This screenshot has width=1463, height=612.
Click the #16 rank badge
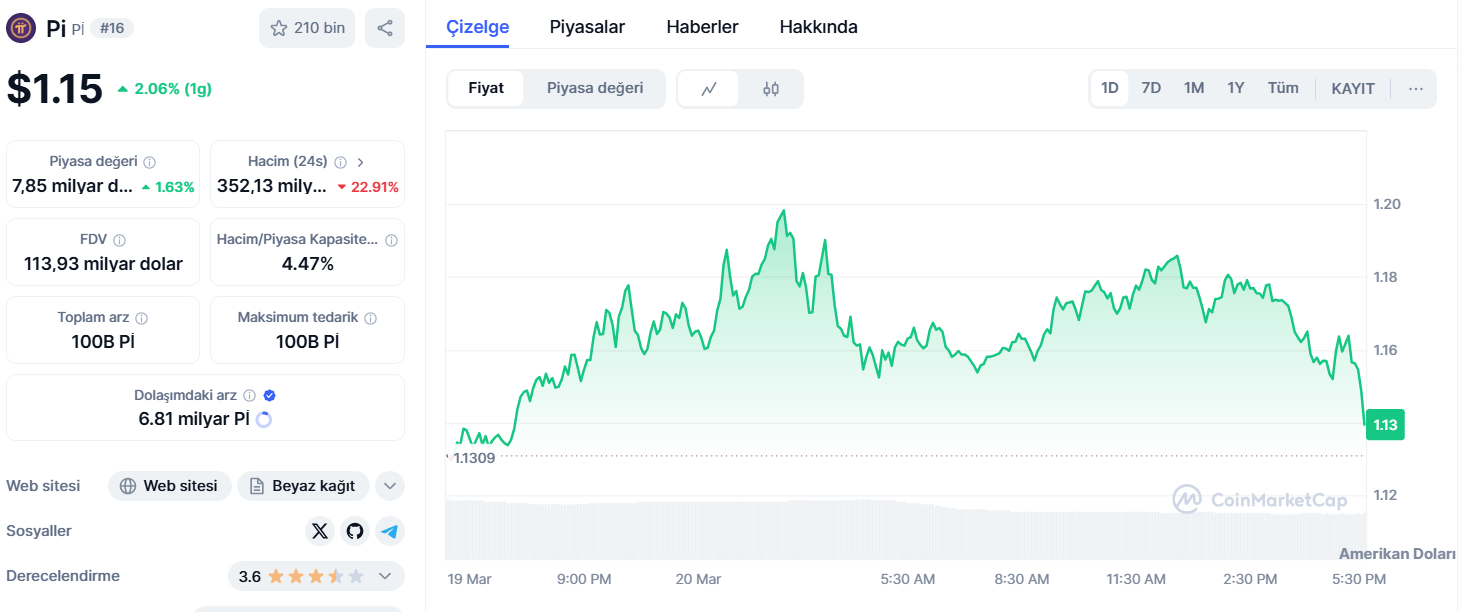[x=112, y=28]
